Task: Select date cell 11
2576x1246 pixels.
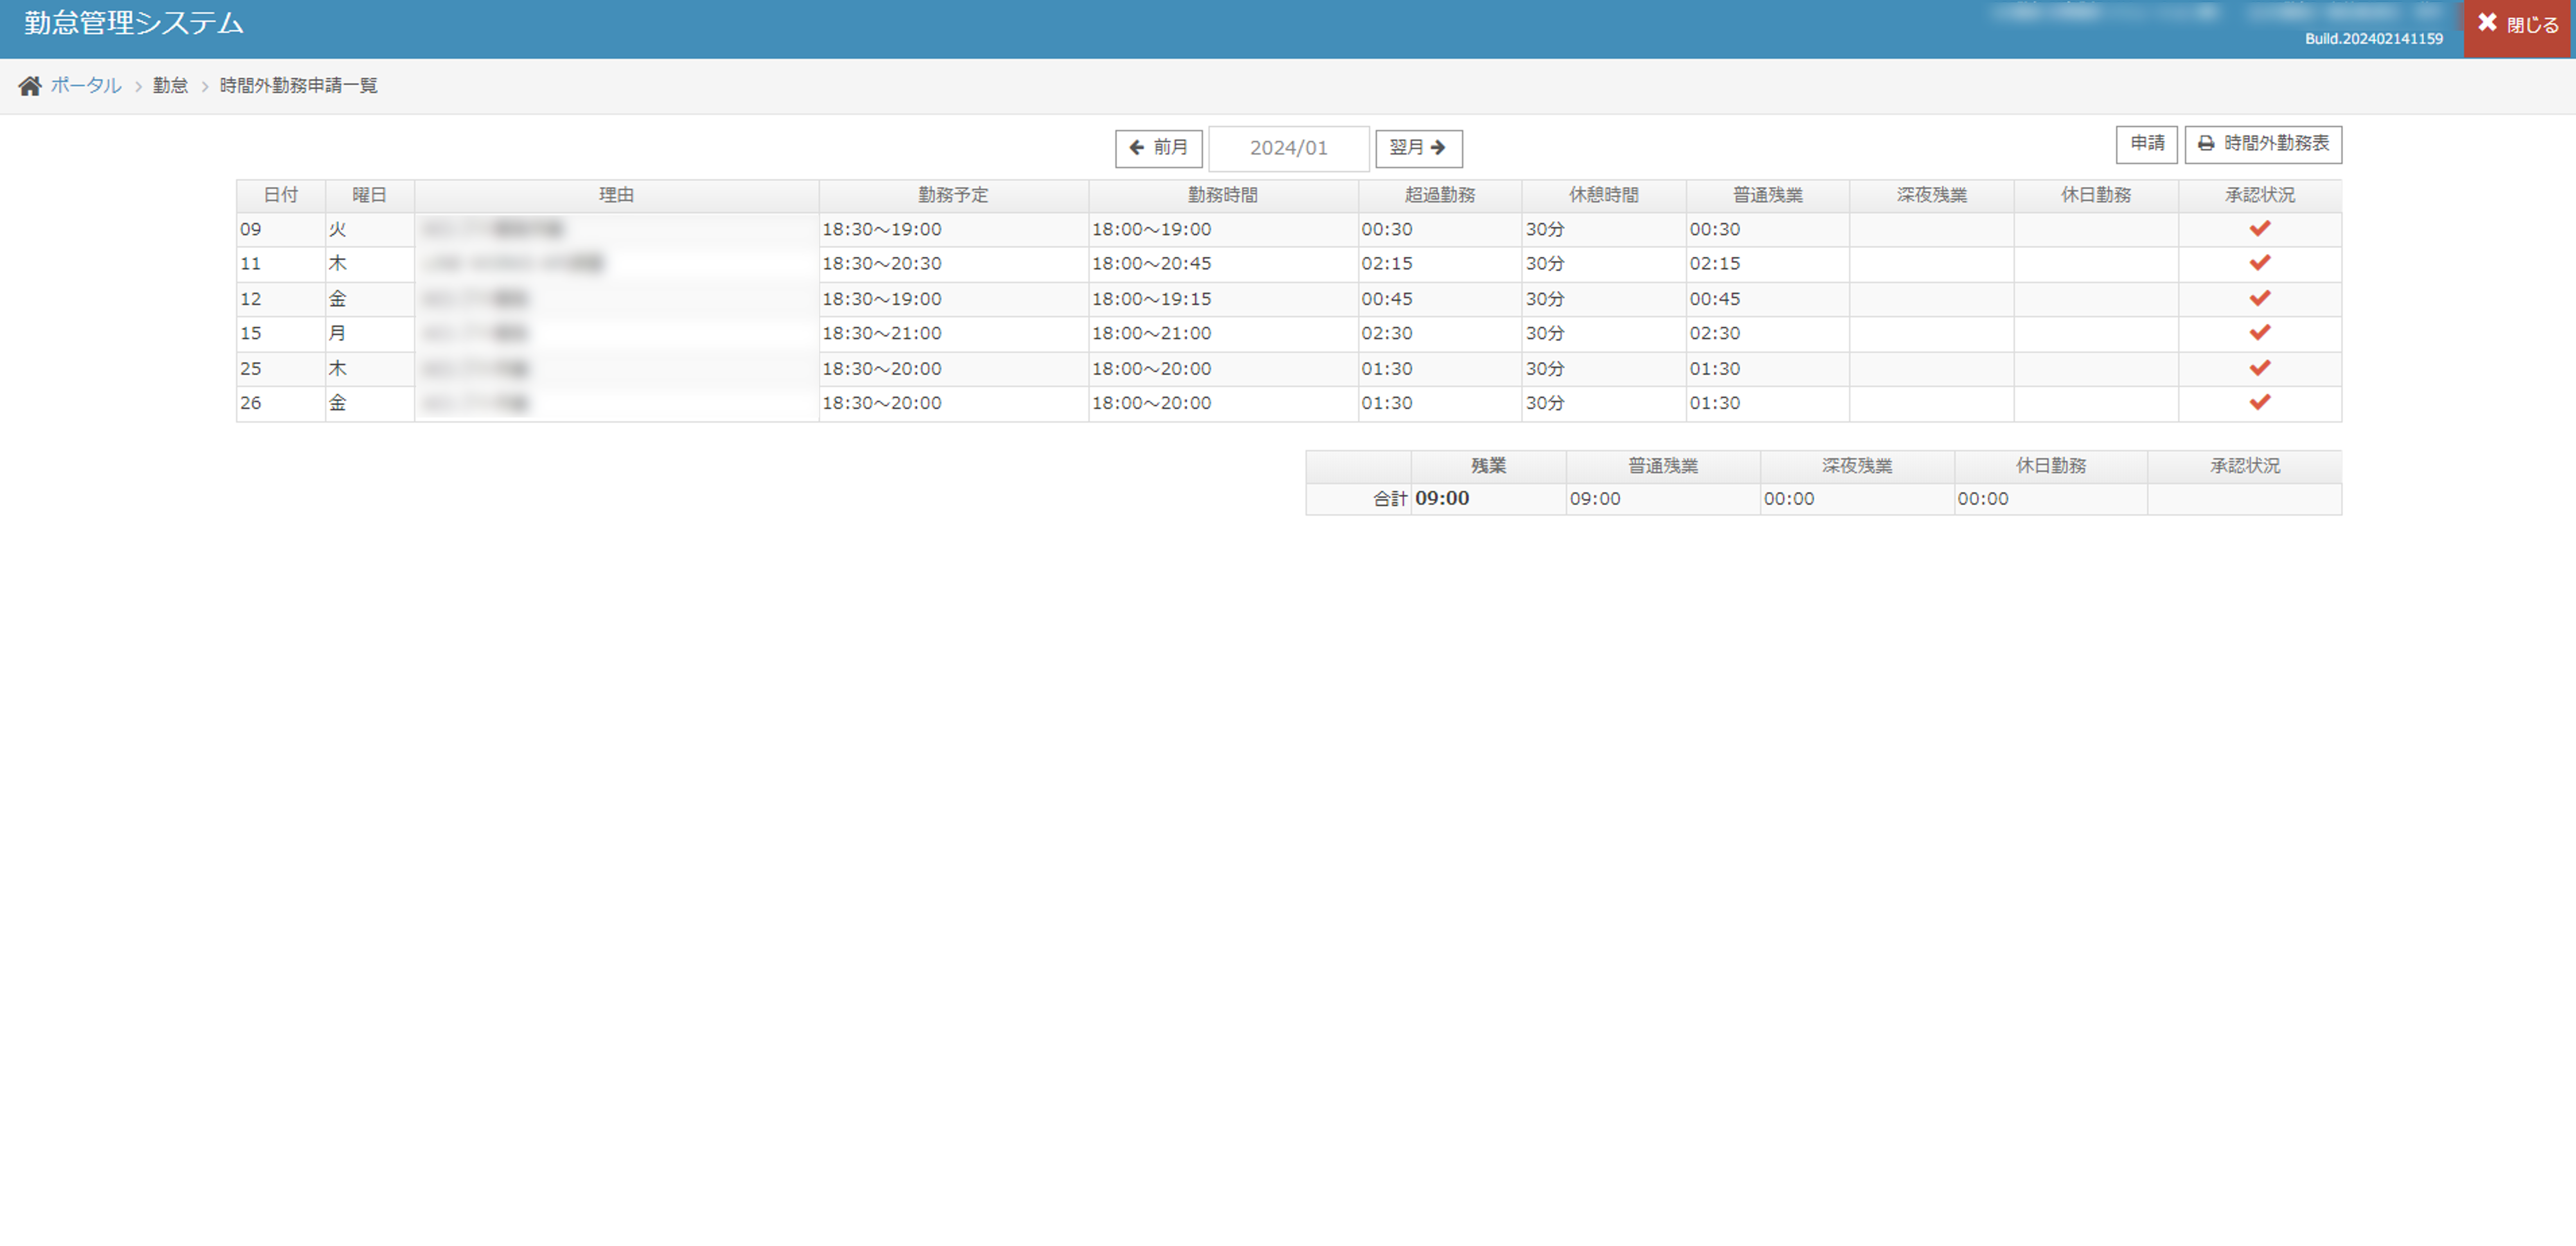Action: (281, 264)
